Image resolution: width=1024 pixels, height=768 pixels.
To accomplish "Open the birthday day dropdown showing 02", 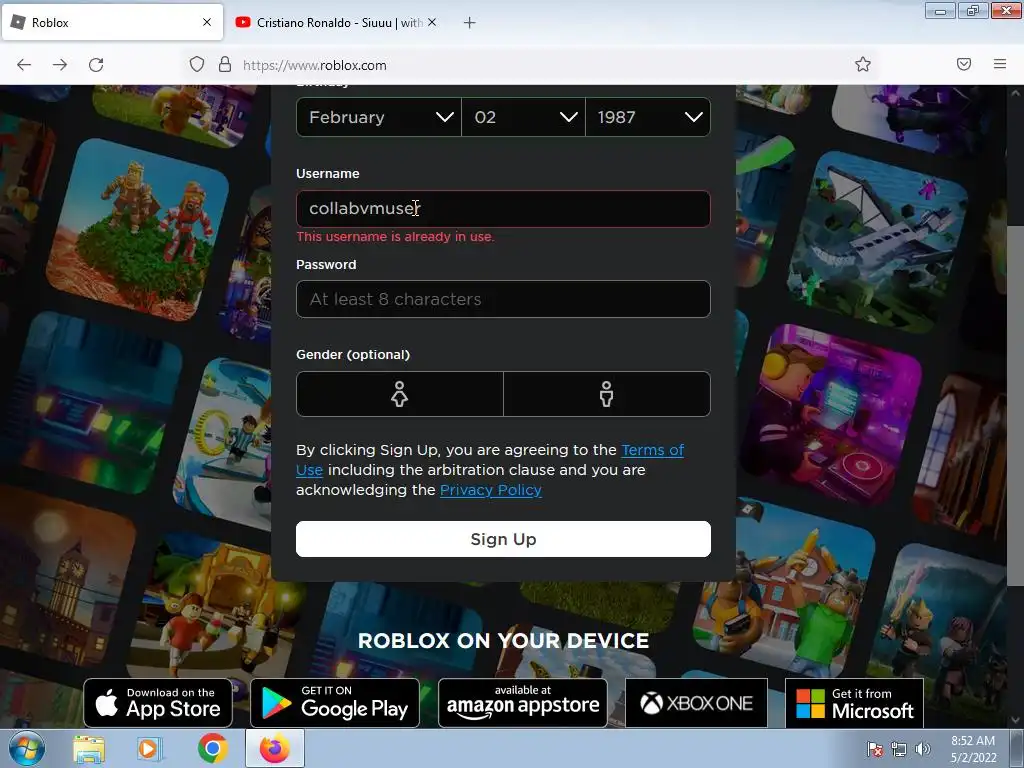I will (524, 117).
